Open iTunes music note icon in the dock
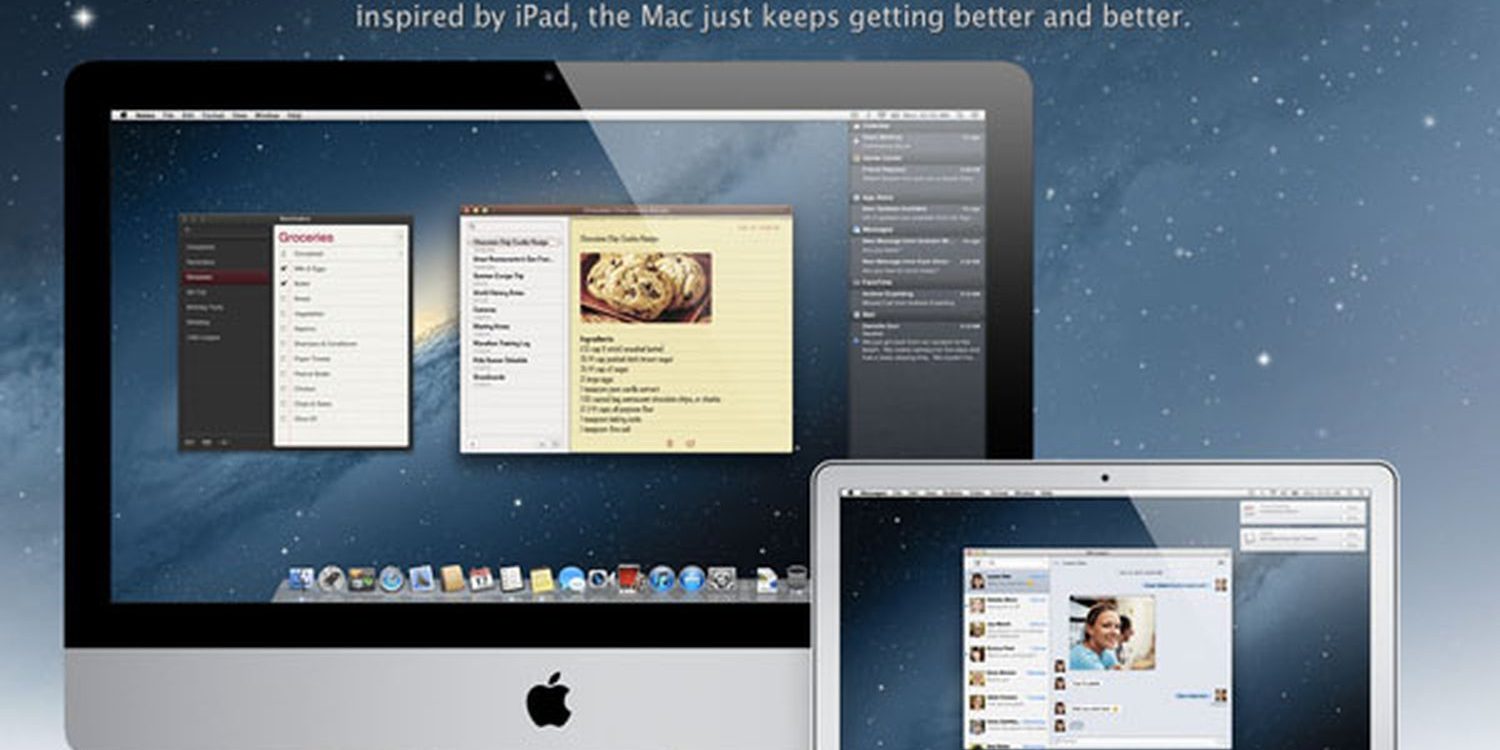1500x750 pixels. click(x=661, y=578)
